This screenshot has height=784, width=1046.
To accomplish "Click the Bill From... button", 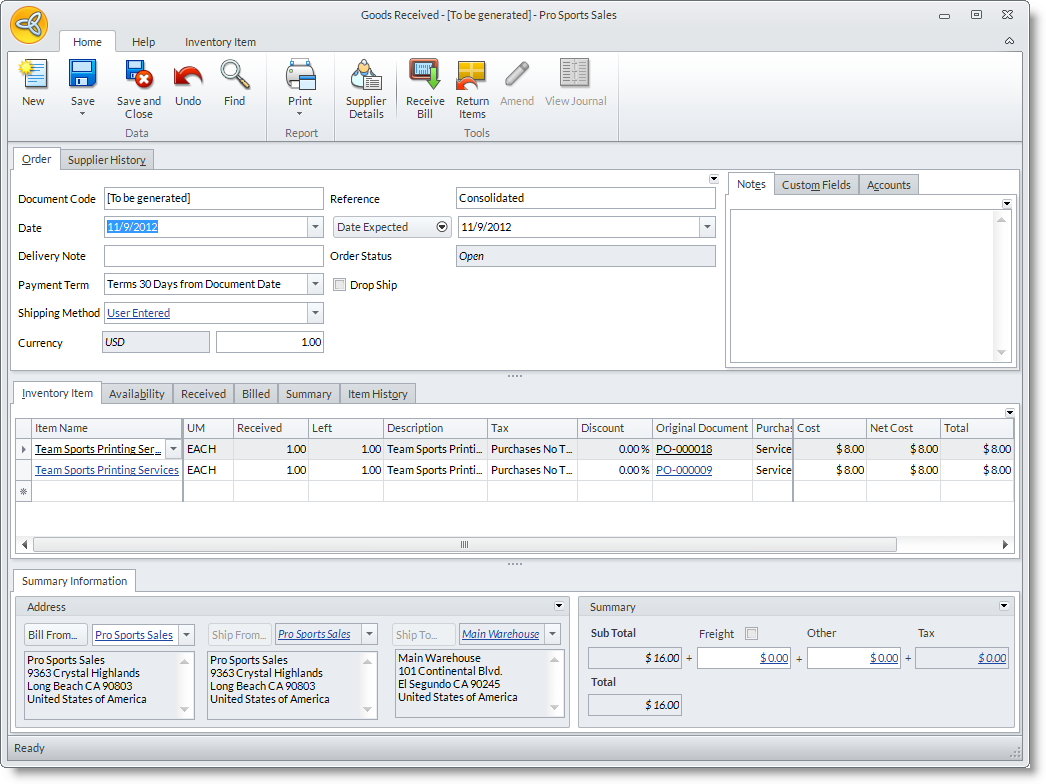I will pos(56,635).
